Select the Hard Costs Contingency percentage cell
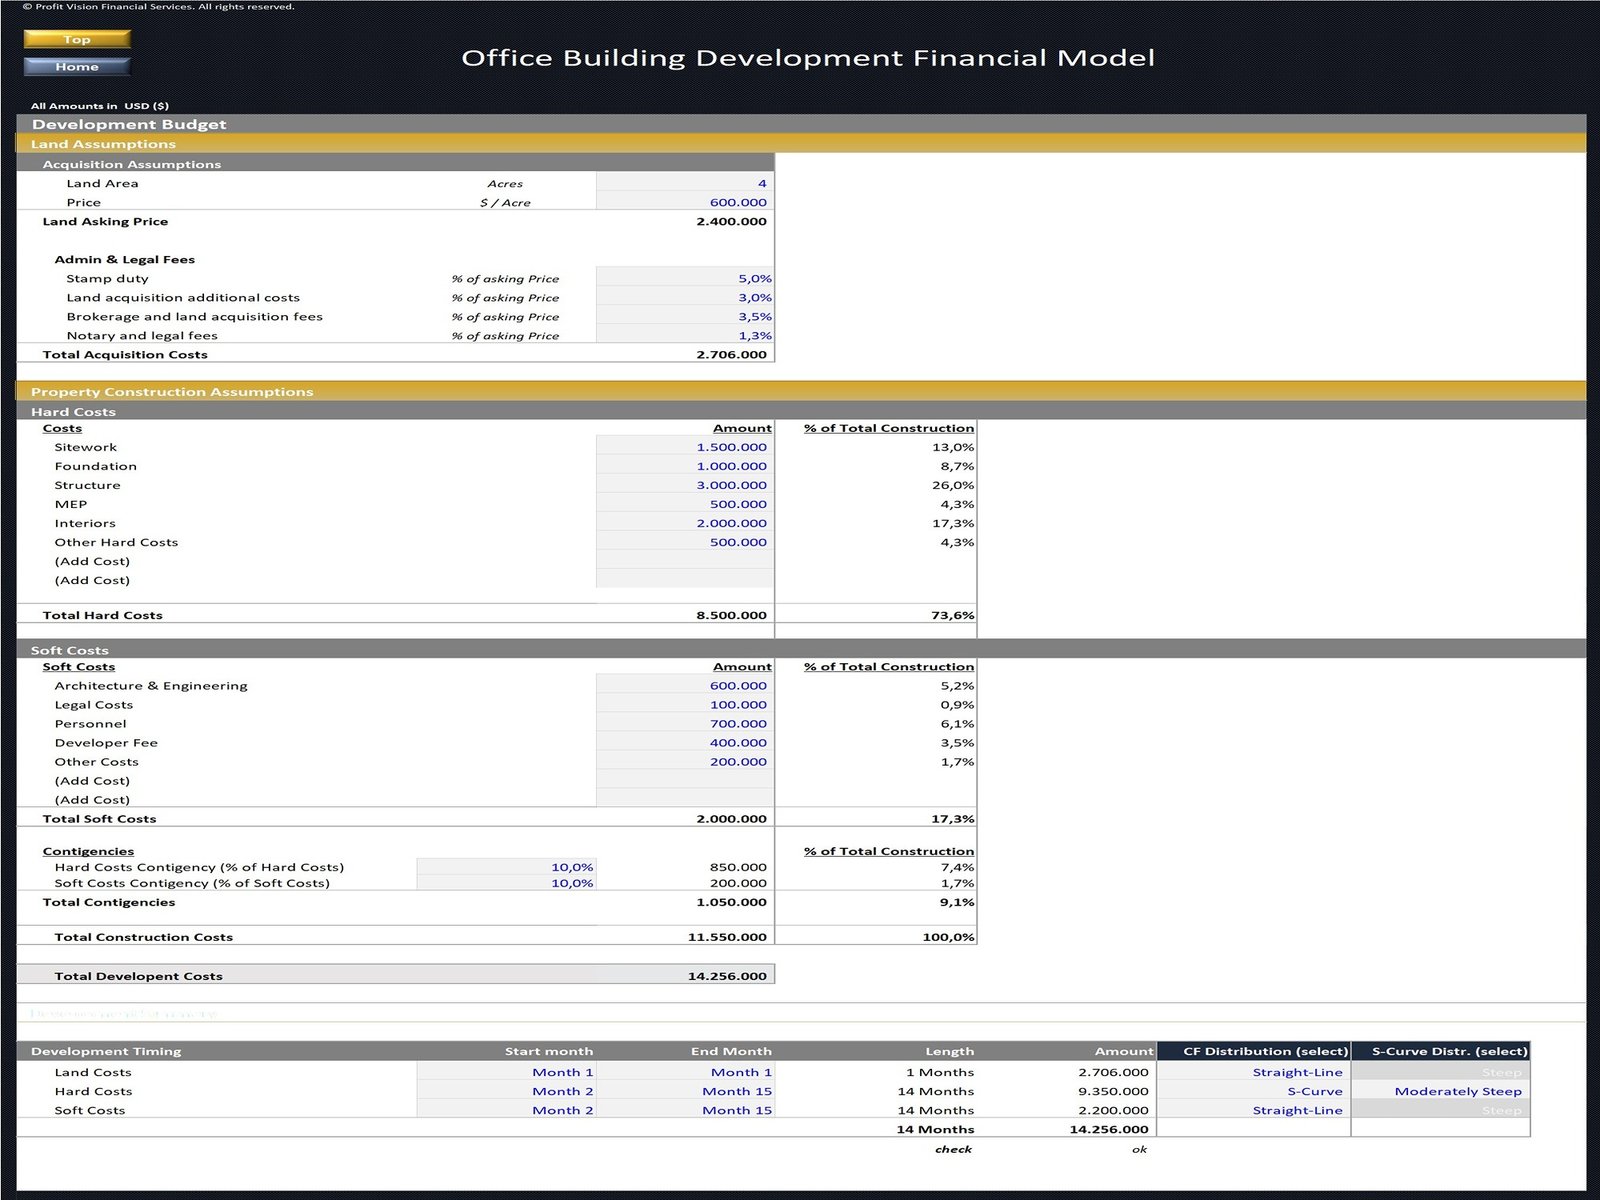This screenshot has width=1600, height=1200. pos(506,867)
